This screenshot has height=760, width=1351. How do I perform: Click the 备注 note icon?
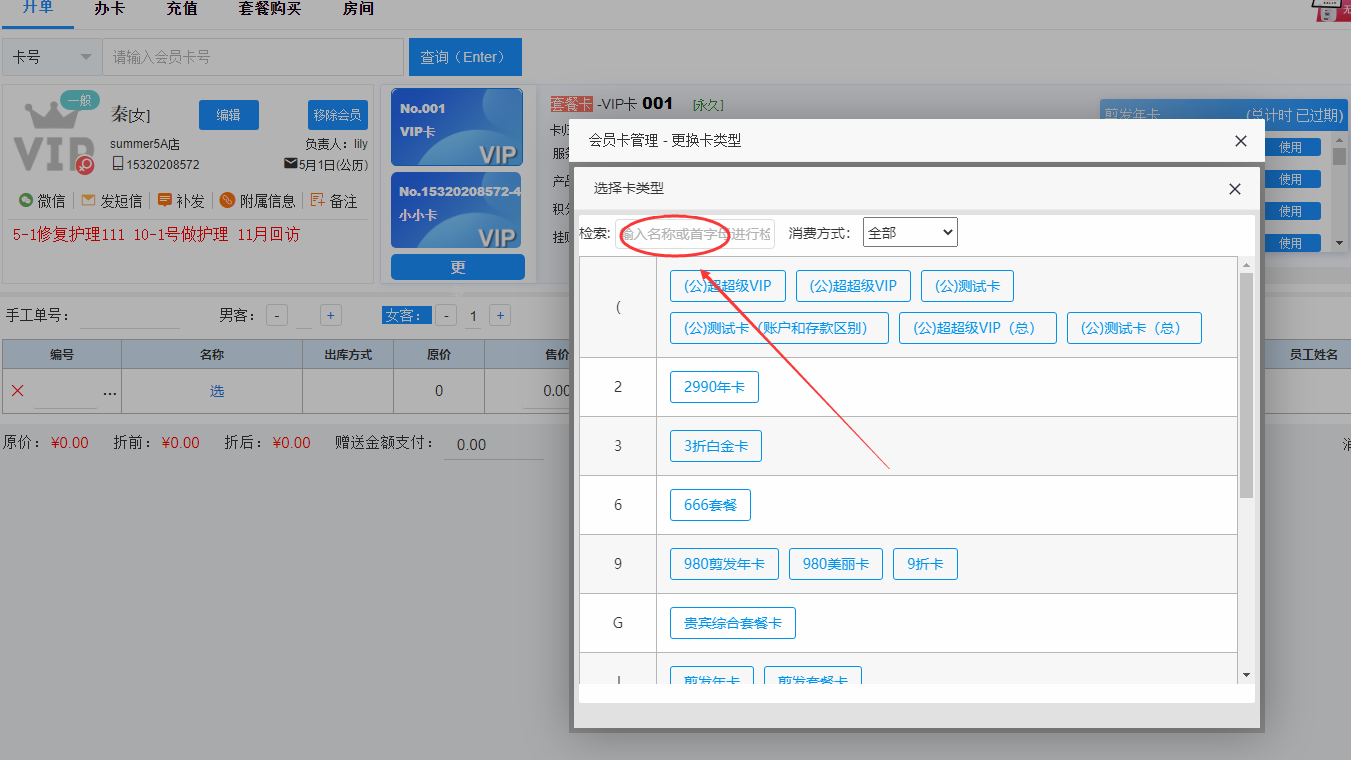318,200
